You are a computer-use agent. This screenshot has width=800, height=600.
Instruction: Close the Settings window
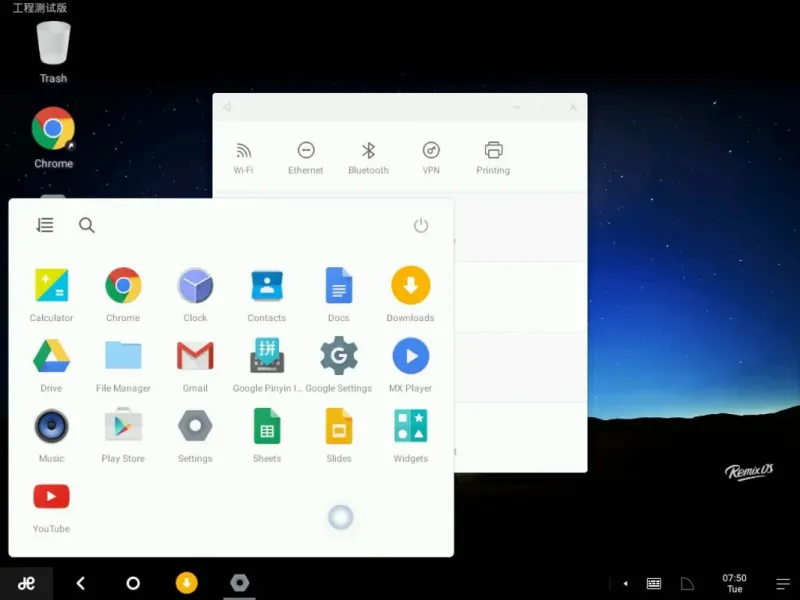[x=573, y=107]
